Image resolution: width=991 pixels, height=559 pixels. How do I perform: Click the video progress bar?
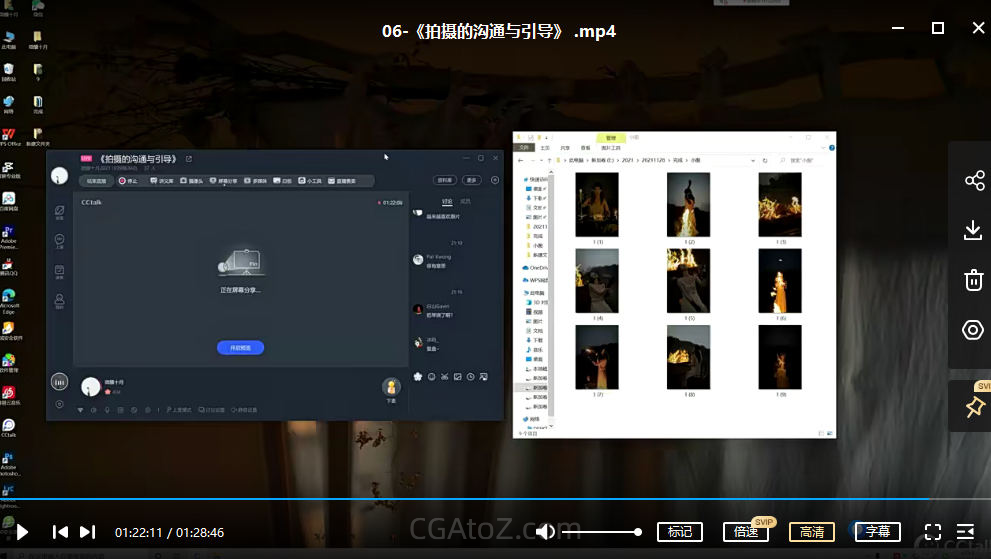click(500, 499)
